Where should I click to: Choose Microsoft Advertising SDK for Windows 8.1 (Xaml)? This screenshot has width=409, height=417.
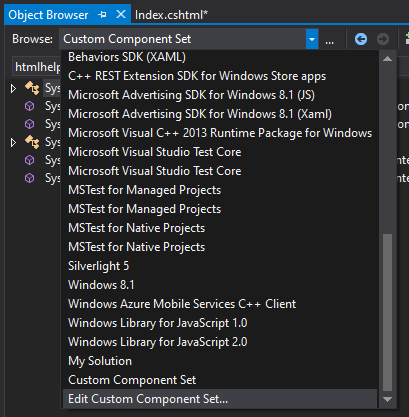(x=220, y=114)
